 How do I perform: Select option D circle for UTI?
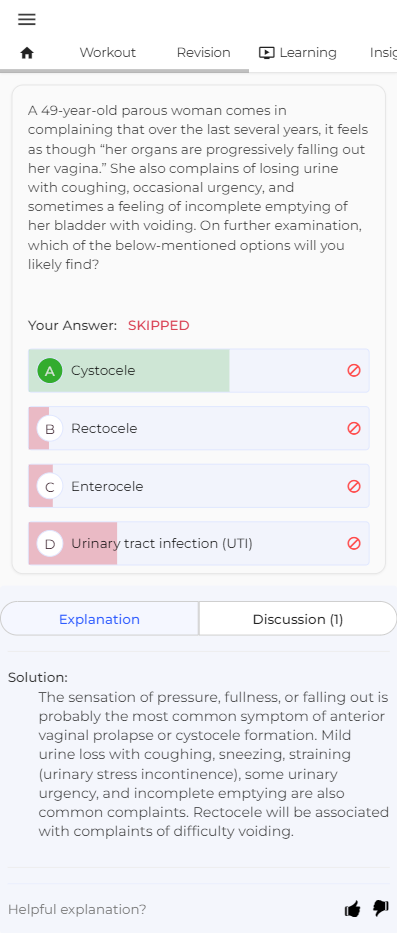coord(50,543)
